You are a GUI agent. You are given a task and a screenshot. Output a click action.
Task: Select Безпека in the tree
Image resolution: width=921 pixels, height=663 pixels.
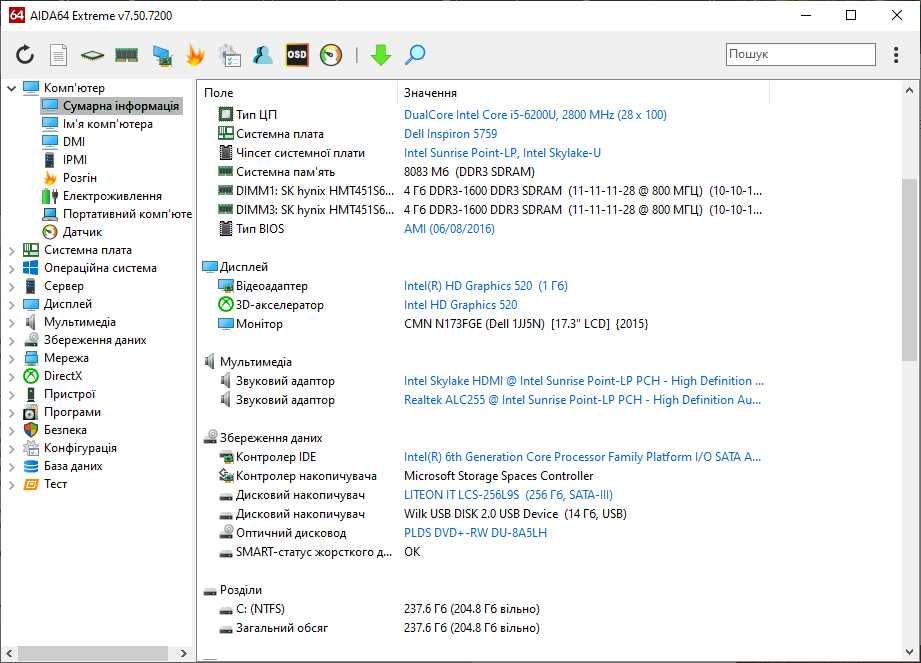[x=65, y=430]
